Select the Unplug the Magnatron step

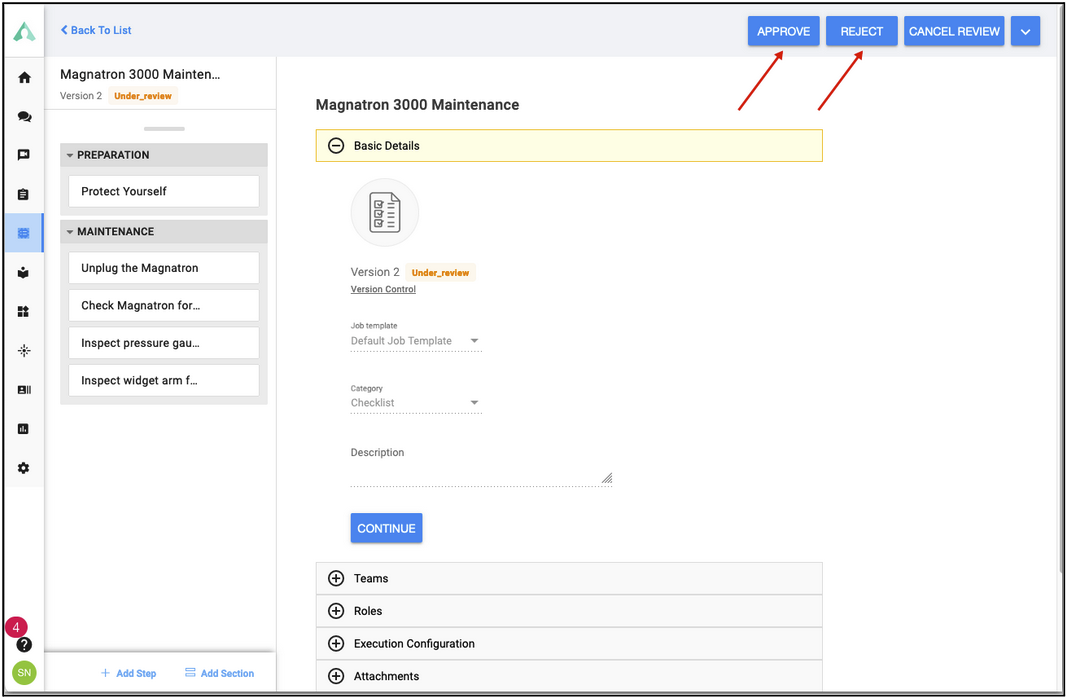coord(163,268)
